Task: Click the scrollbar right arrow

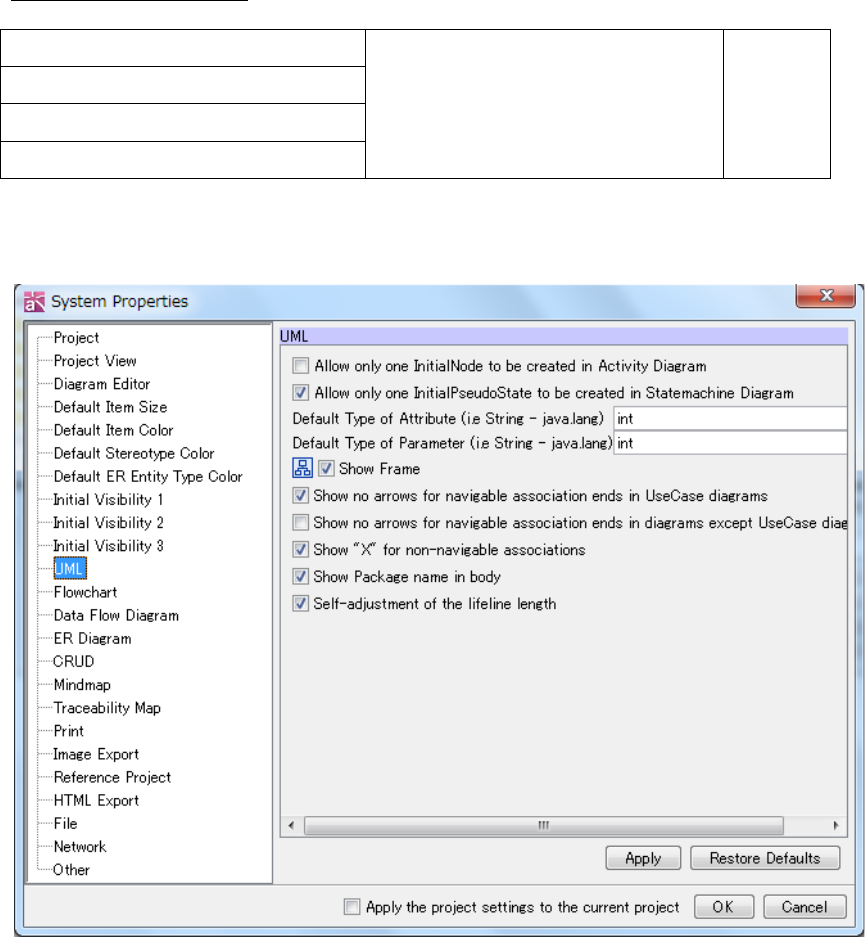Action: 836,826
